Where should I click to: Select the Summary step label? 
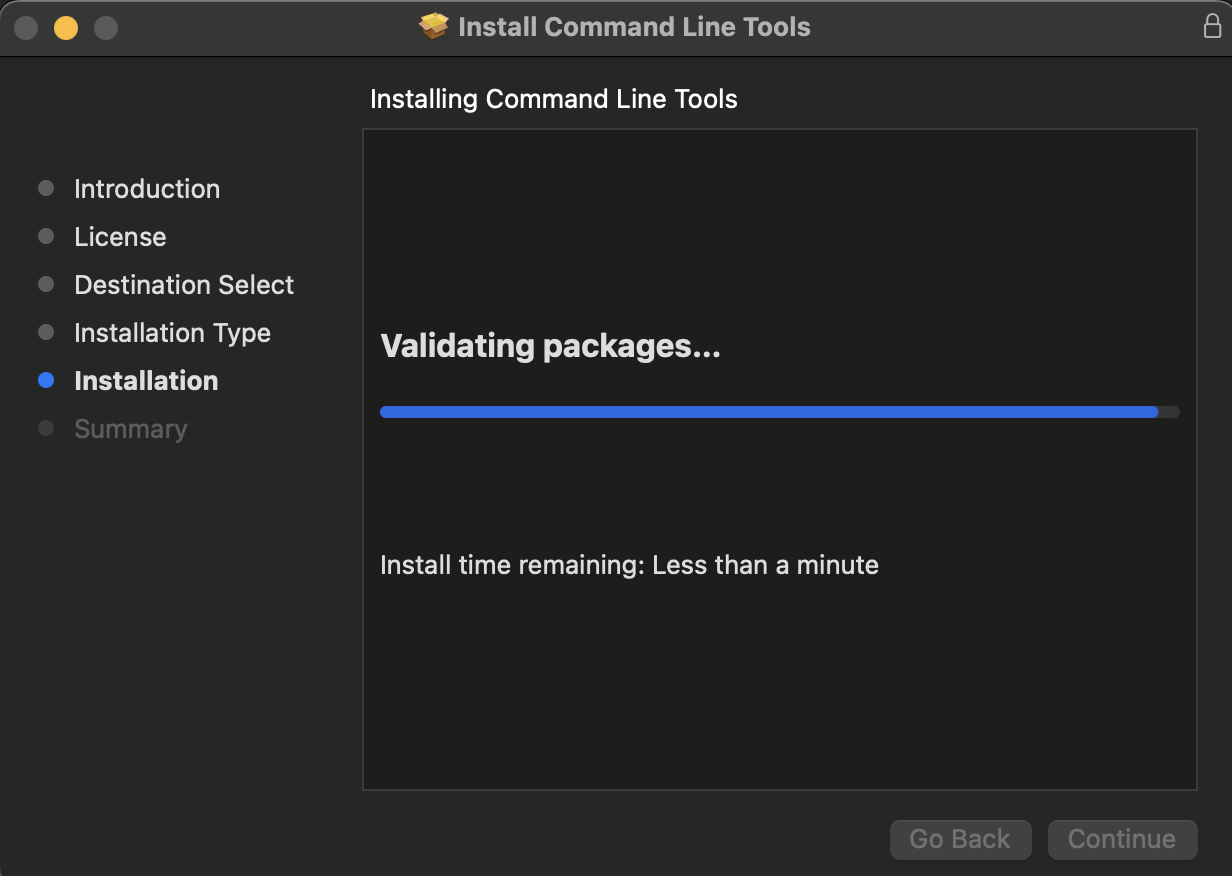coord(131,429)
